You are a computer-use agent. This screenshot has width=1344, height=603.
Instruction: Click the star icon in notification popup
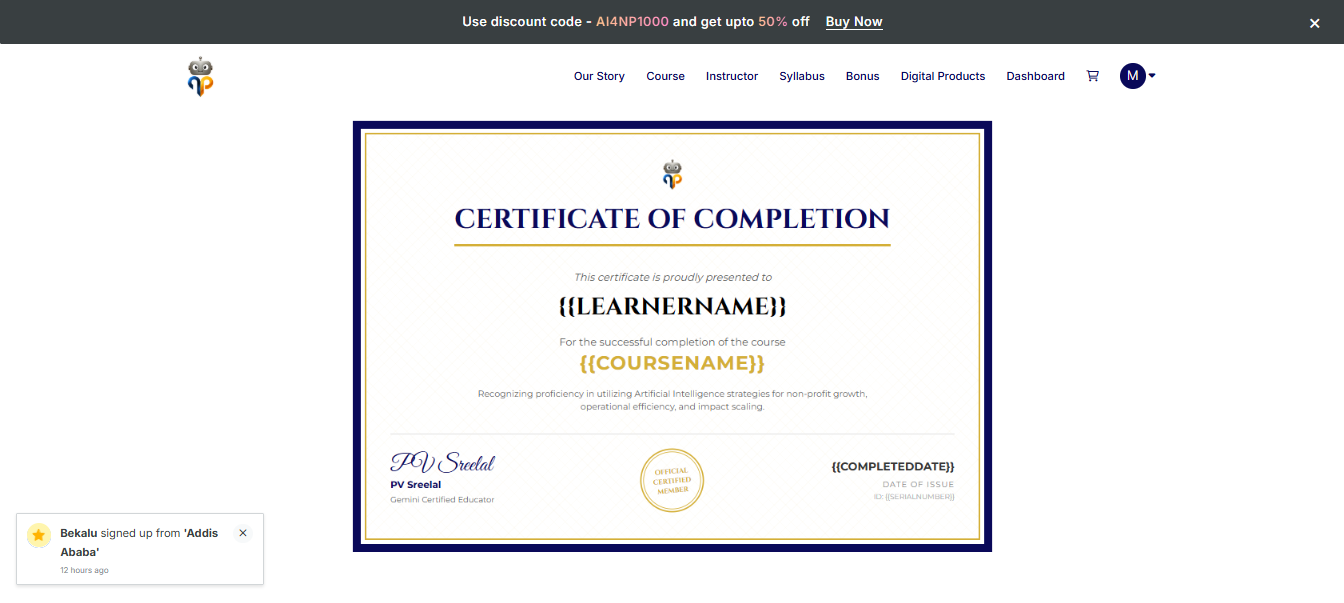(x=39, y=536)
